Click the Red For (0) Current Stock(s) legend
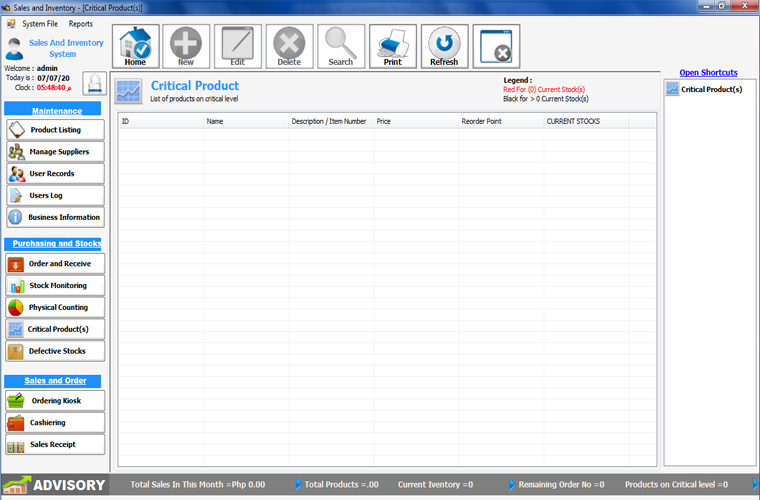 click(x=544, y=90)
